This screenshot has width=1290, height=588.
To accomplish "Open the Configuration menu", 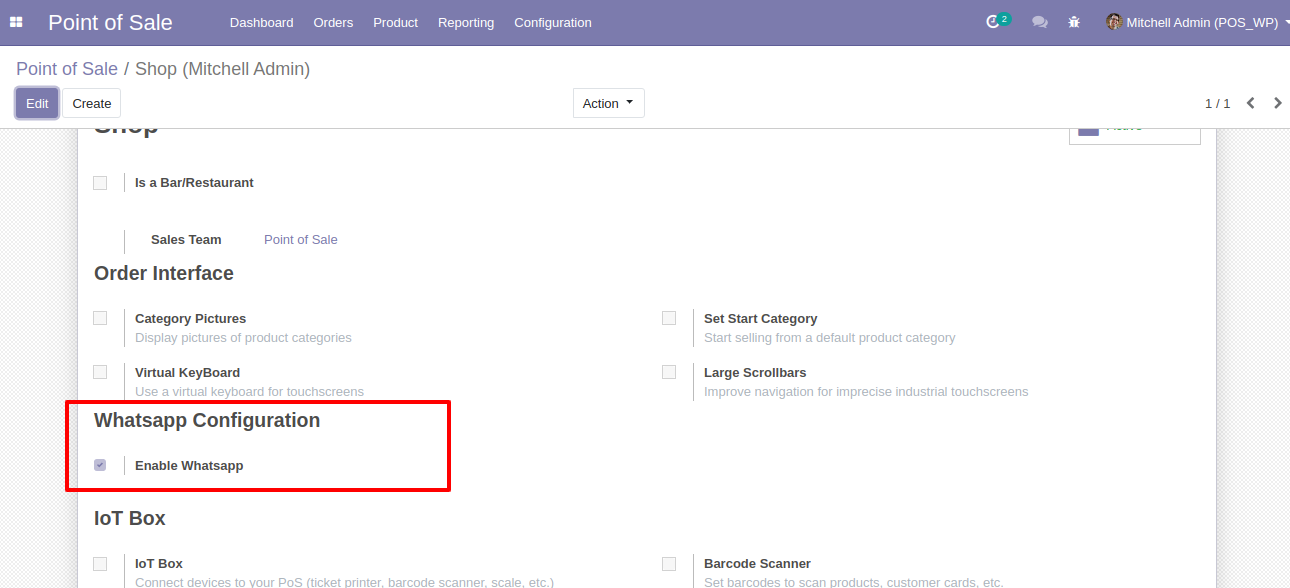I will click(x=553, y=22).
